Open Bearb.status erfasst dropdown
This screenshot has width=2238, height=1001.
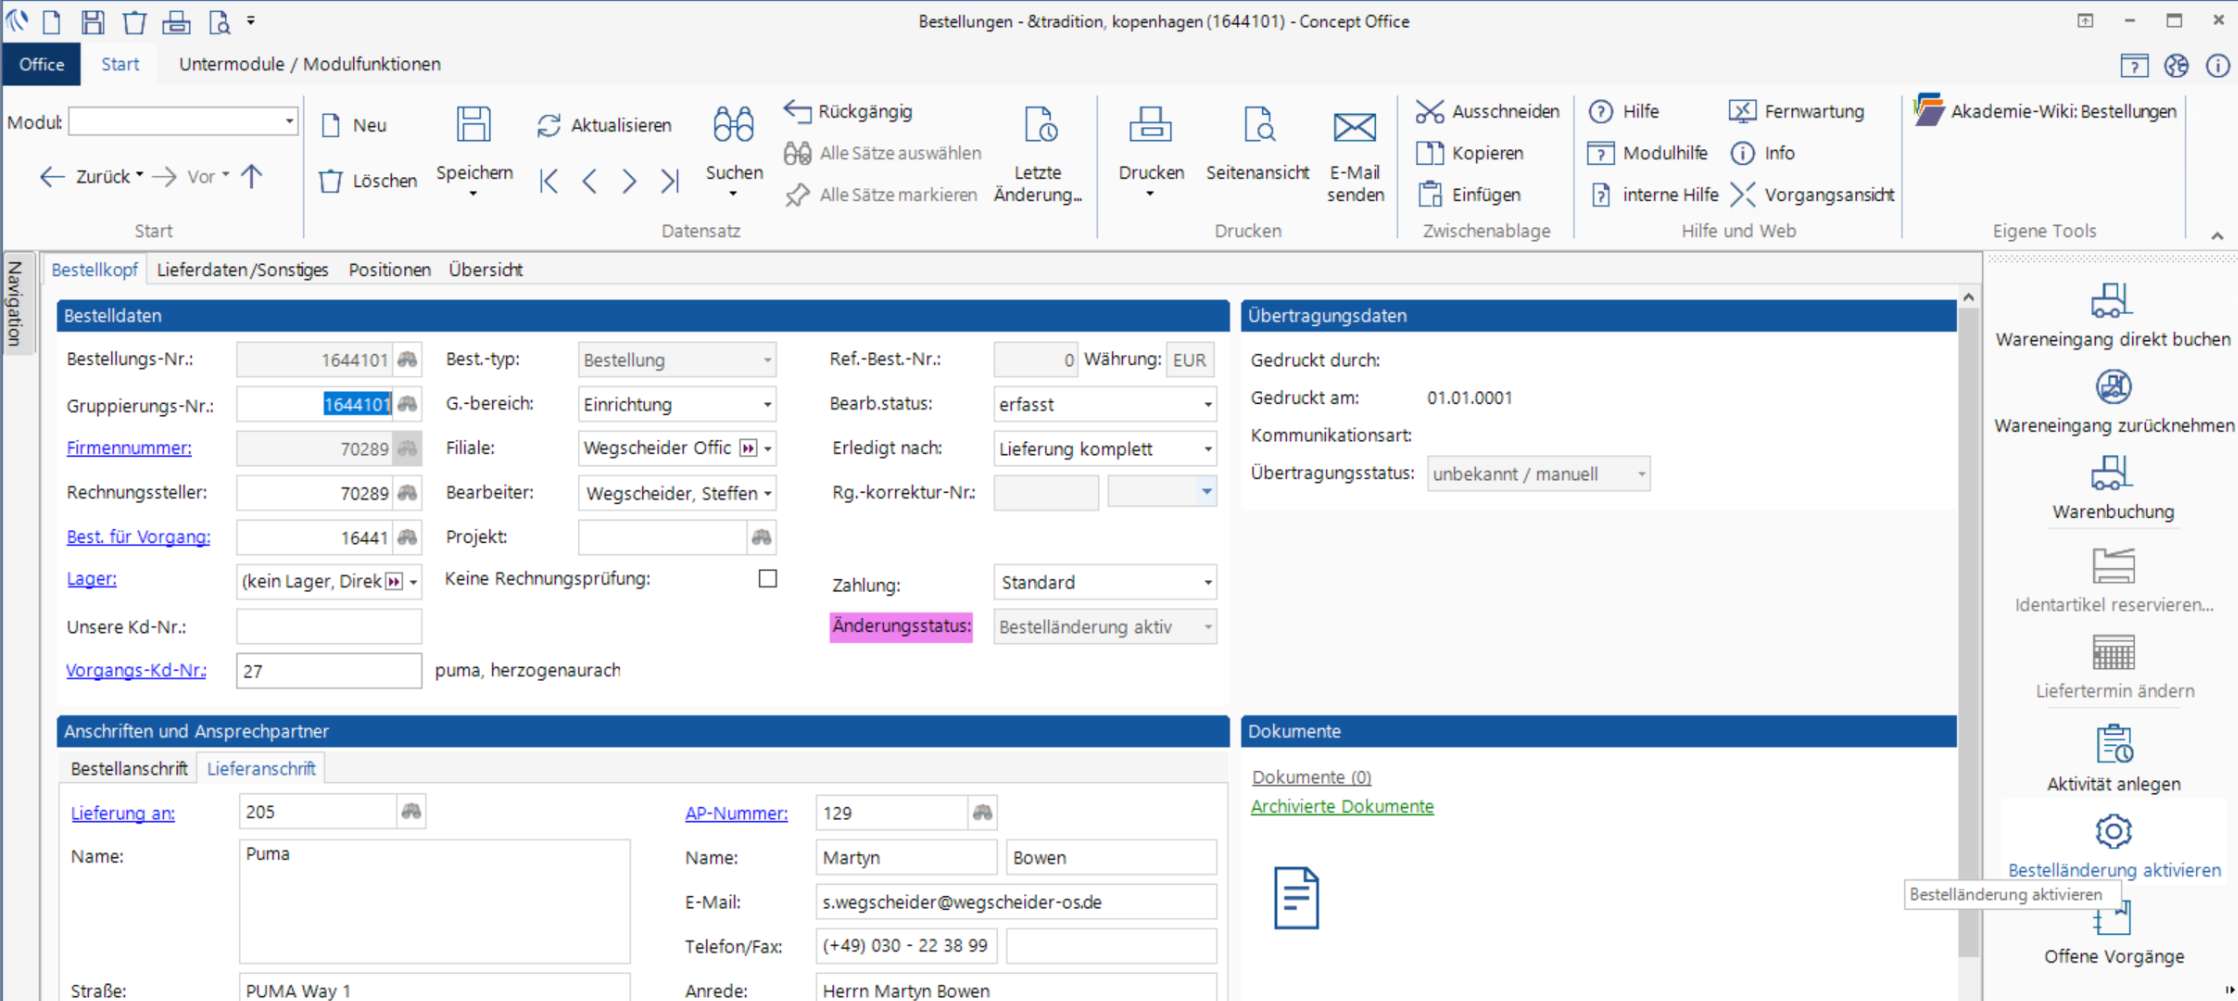click(1207, 404)
